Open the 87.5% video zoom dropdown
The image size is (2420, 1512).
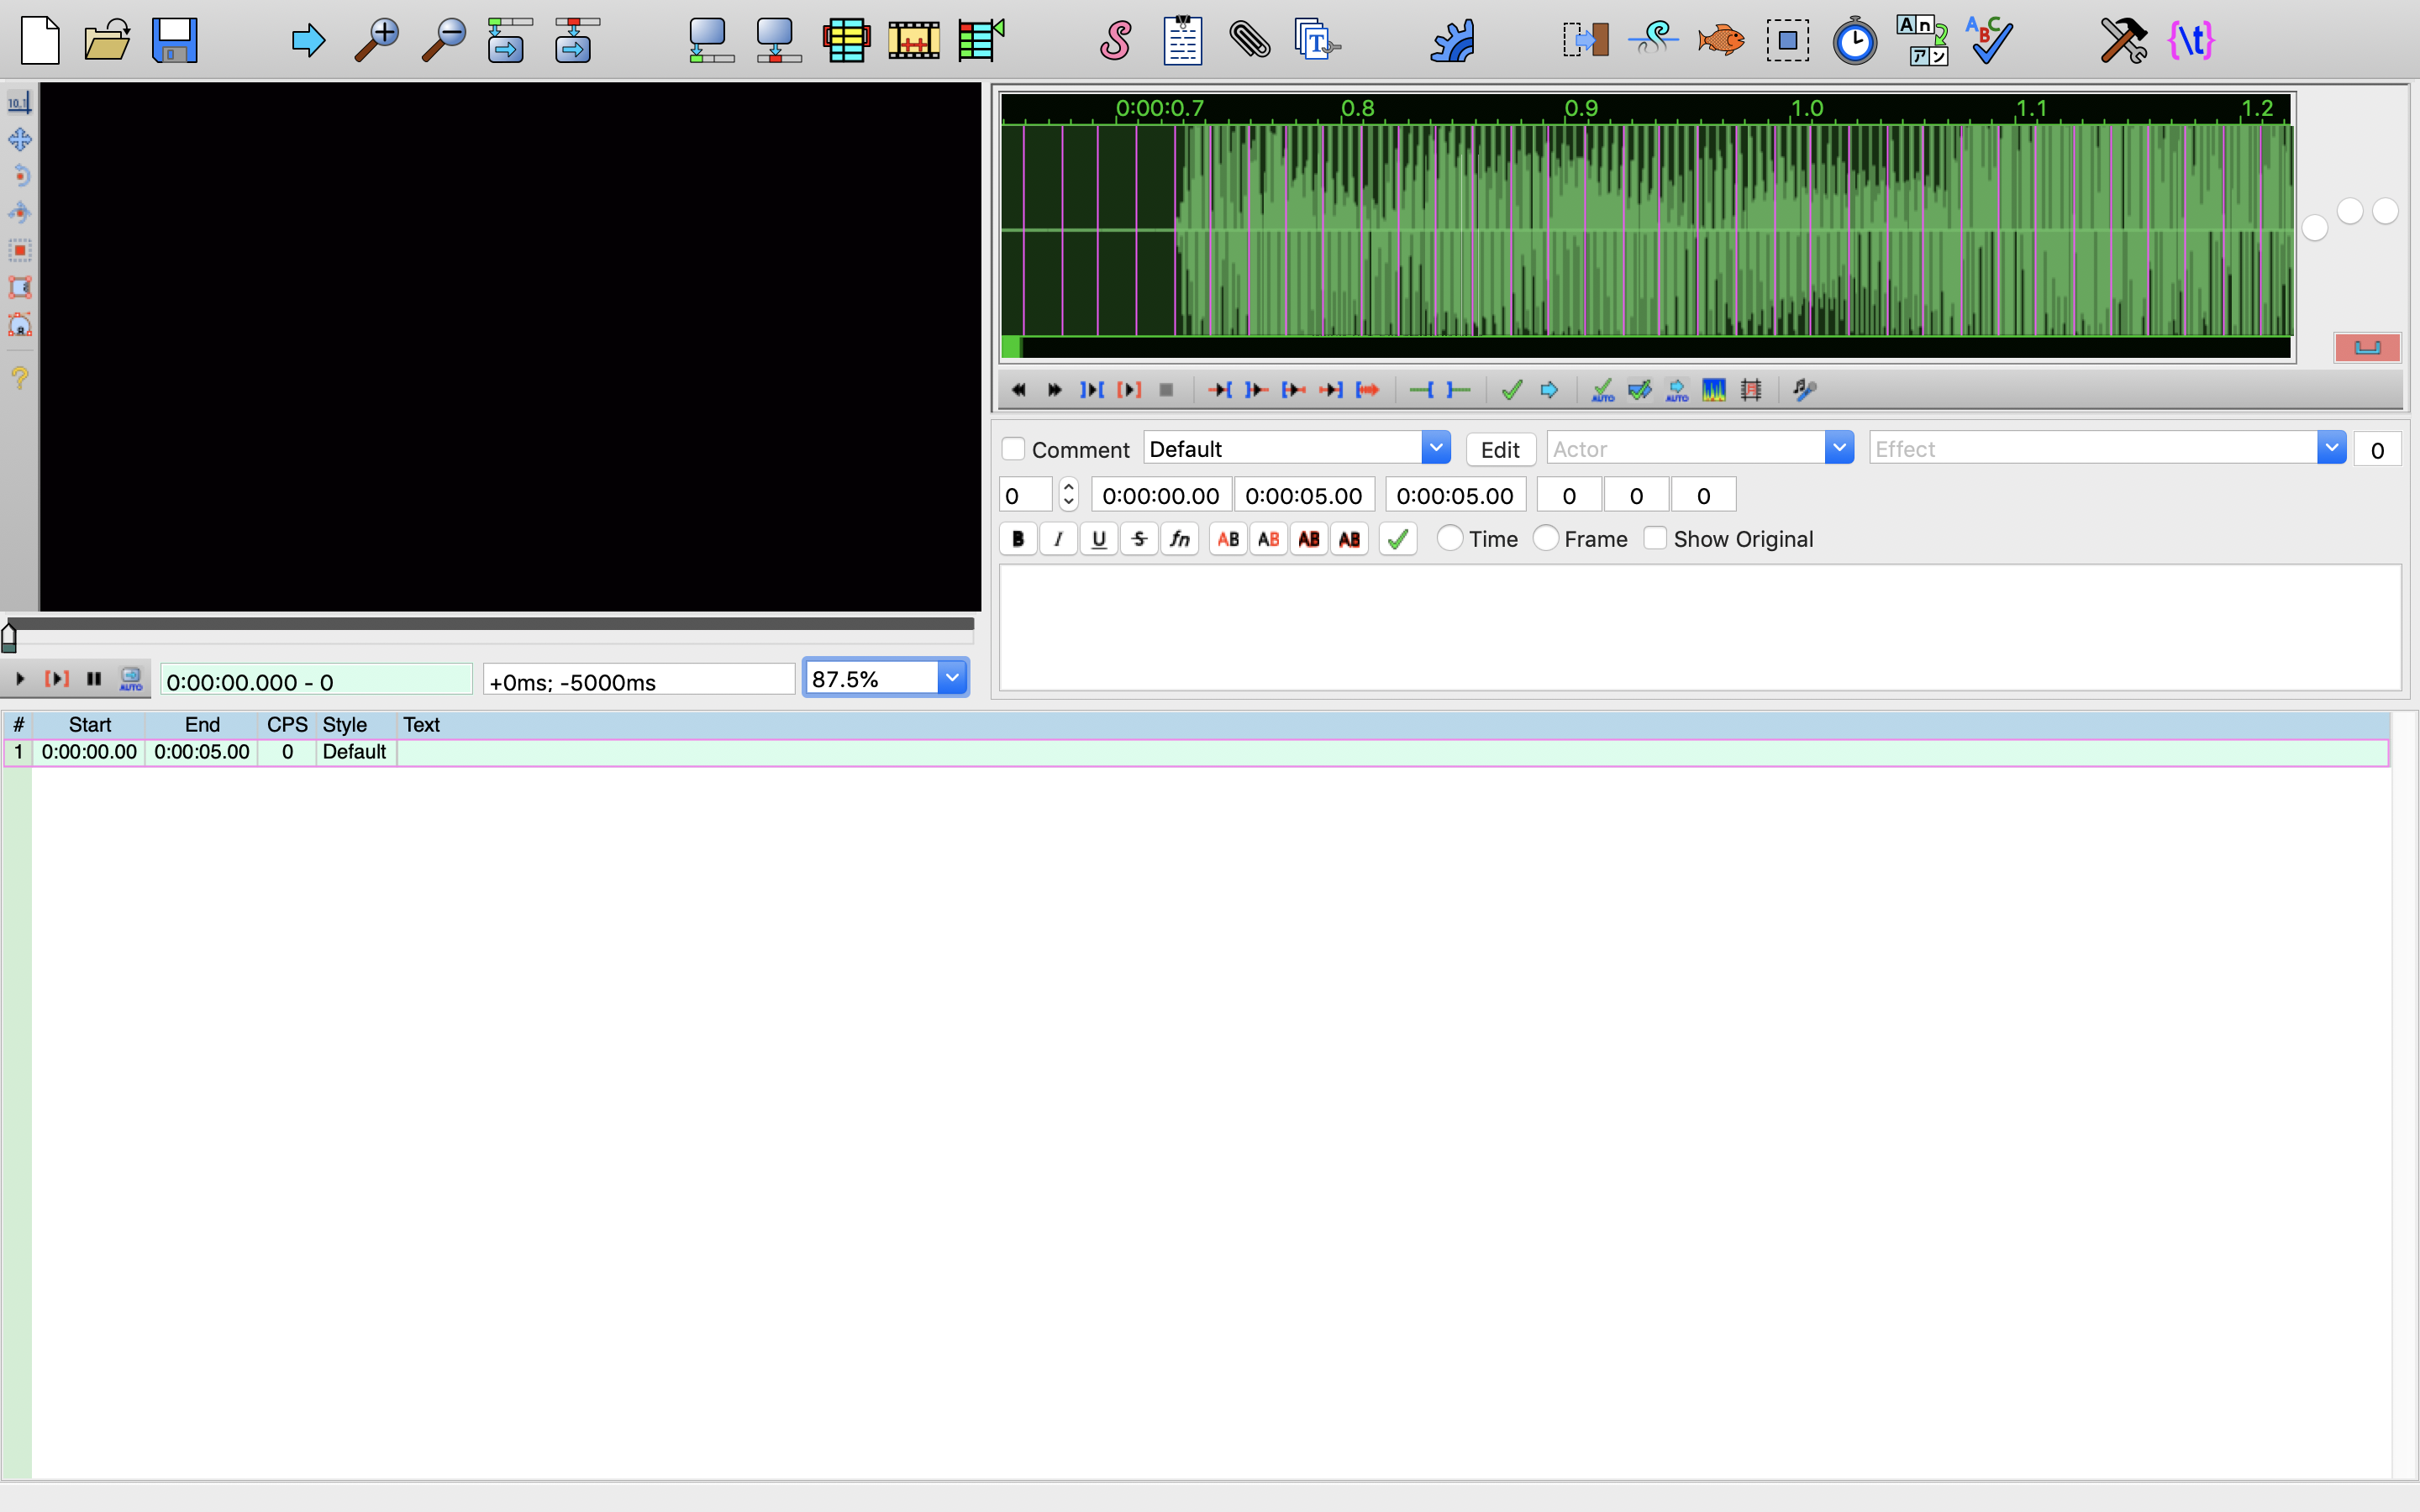click(x=952, y=678)
